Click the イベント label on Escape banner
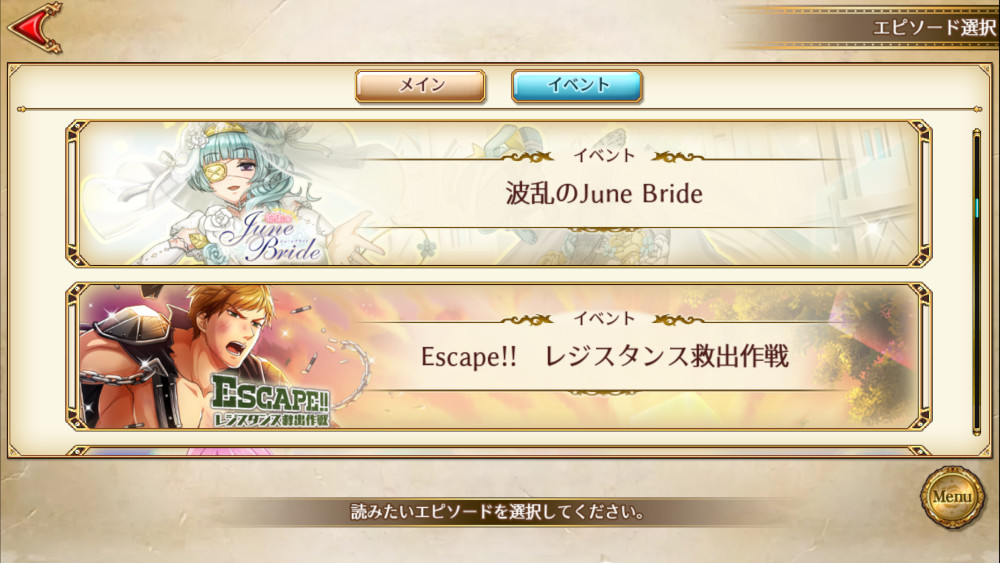1000x563 pixels. (x=604, y=318)
